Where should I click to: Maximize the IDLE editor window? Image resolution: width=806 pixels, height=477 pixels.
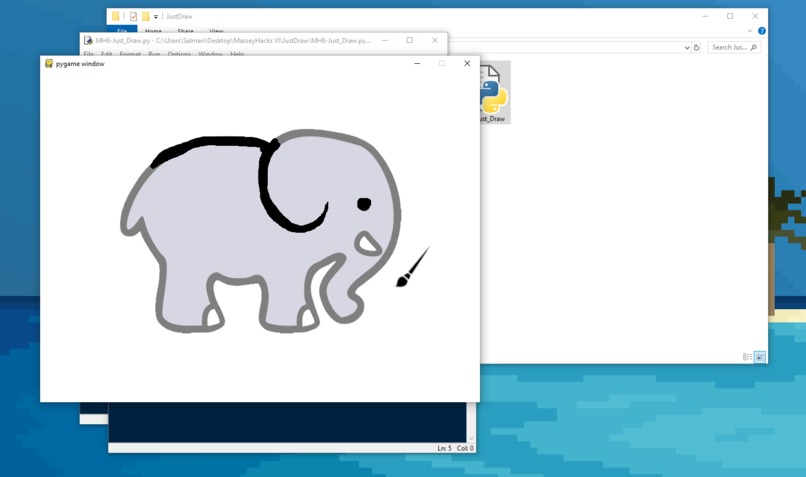410,40
